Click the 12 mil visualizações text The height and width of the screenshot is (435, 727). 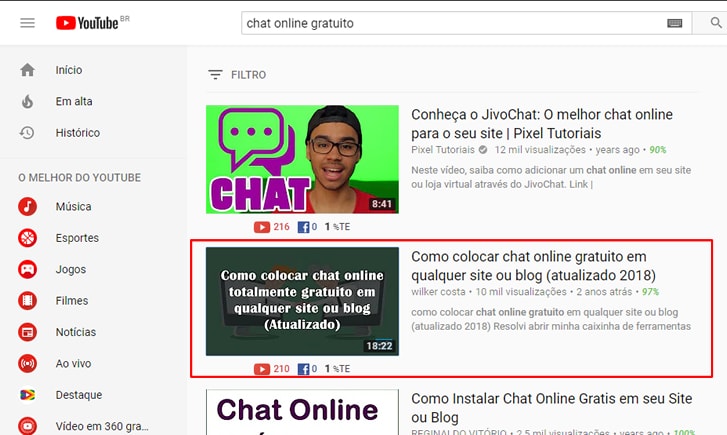coord(540,150)
